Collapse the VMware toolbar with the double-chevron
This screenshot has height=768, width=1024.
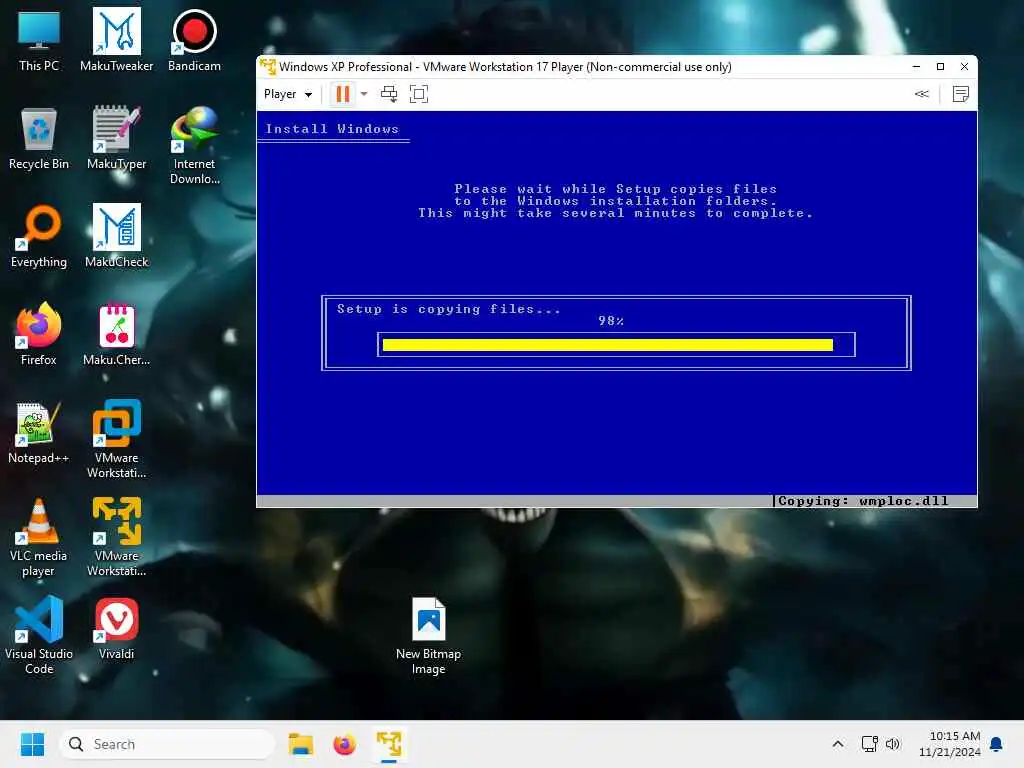pyautogui.click(x=921, y=94)
